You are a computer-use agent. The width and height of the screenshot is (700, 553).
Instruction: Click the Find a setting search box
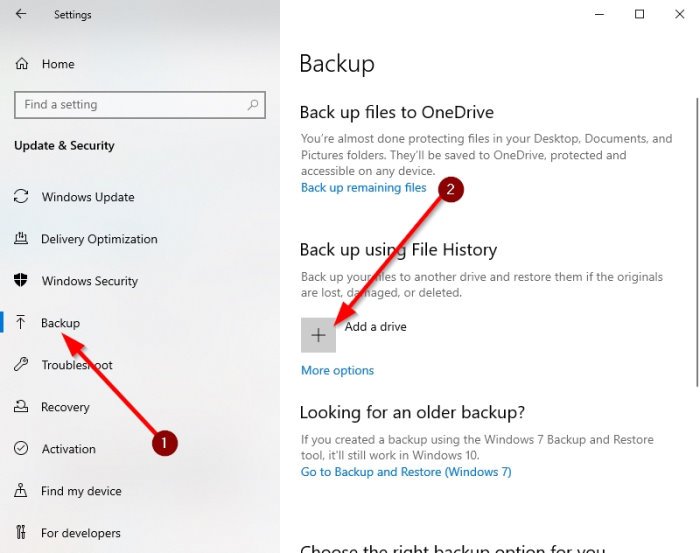[140, 105]
